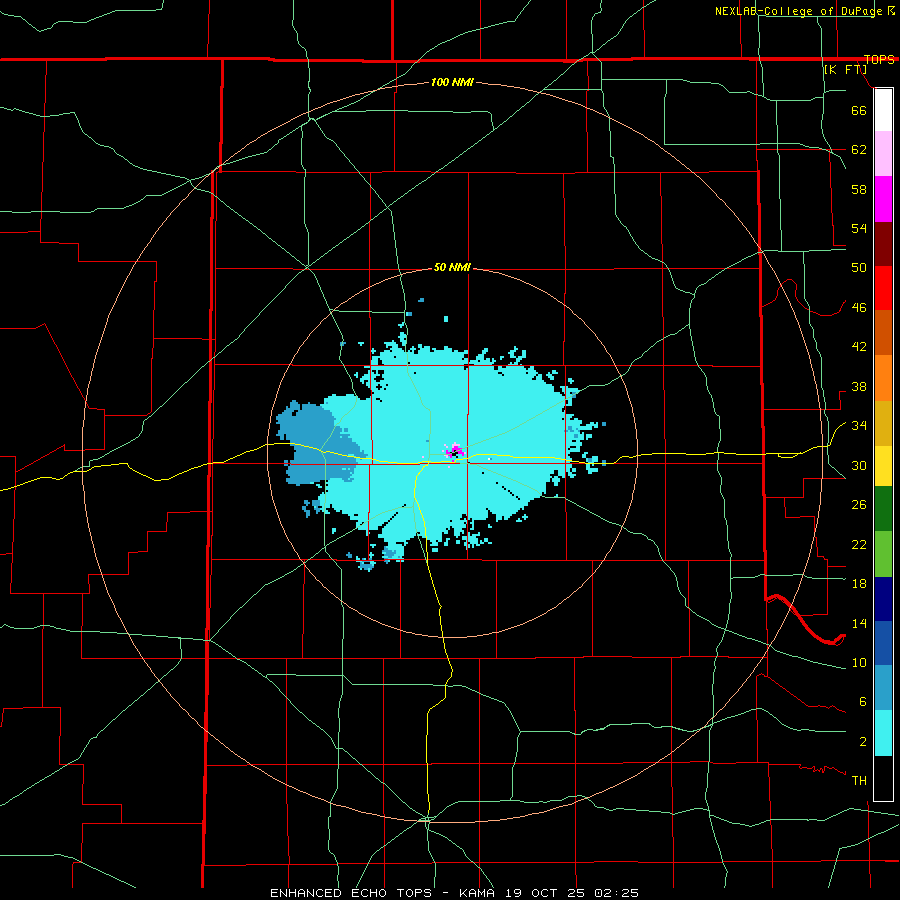This screenshot has height=900, width=900.
Task: Click the 66 value on the legend
Action: click(x=859, y=110)
